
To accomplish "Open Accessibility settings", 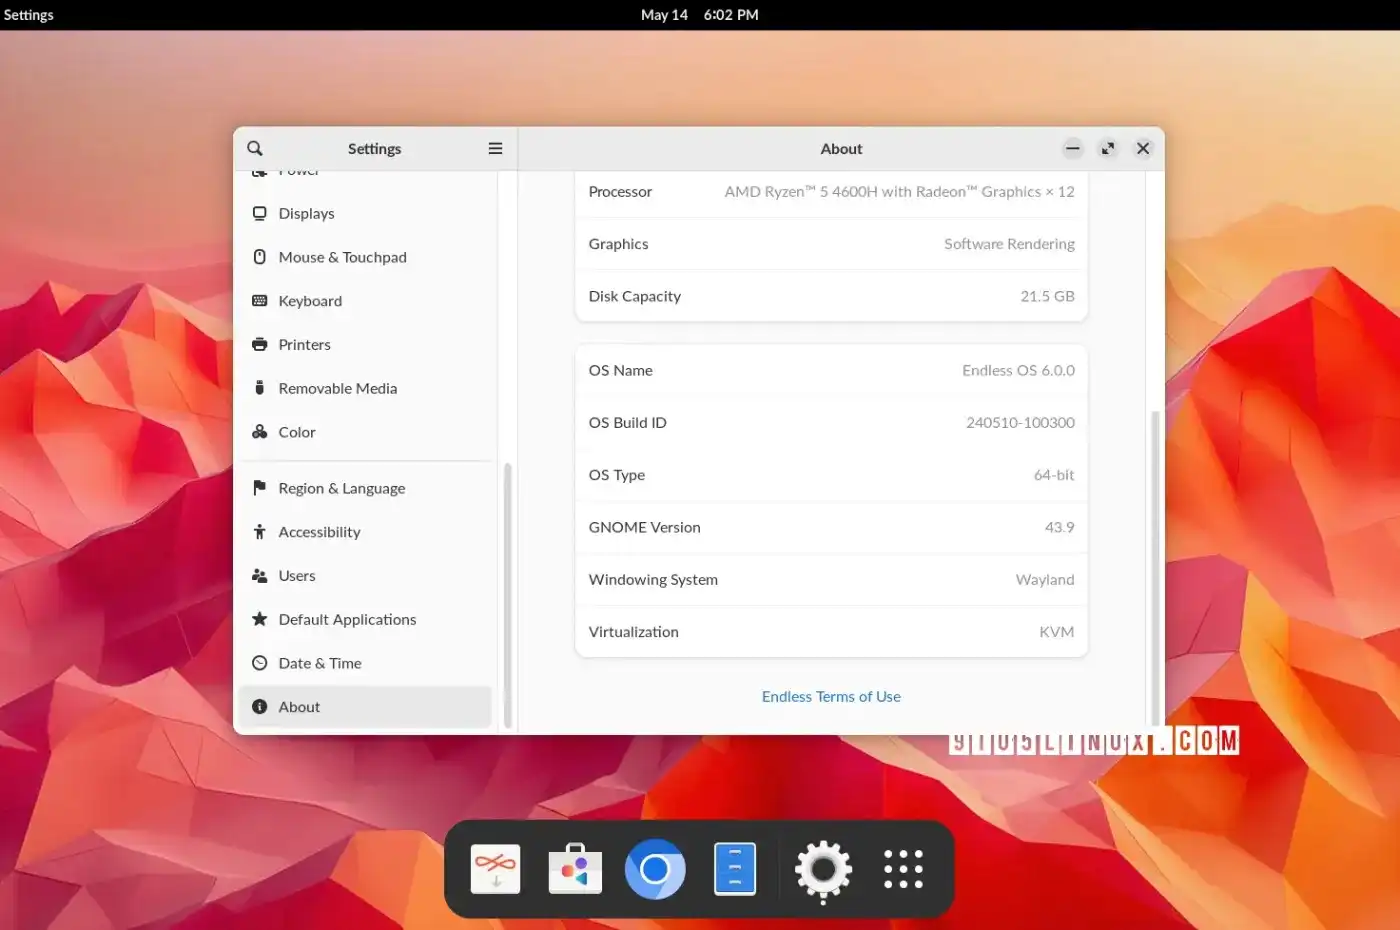I will [365, 532].
